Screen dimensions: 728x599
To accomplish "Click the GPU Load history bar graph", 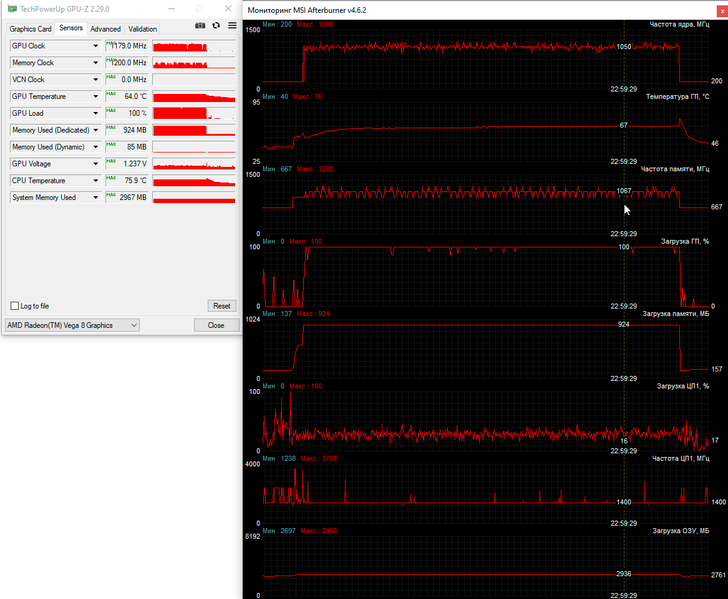I will click(x=194, y=113).
